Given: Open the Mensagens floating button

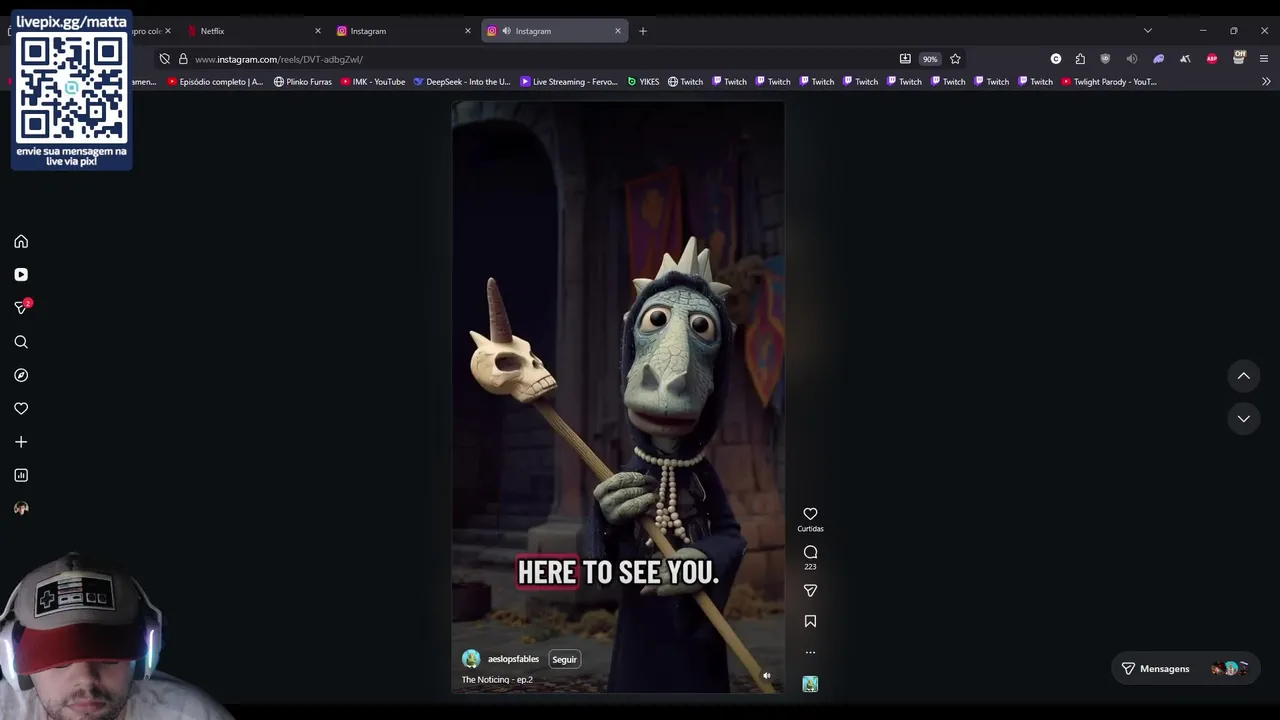Looking at the screenshot, I should (x=1185, y=669).
